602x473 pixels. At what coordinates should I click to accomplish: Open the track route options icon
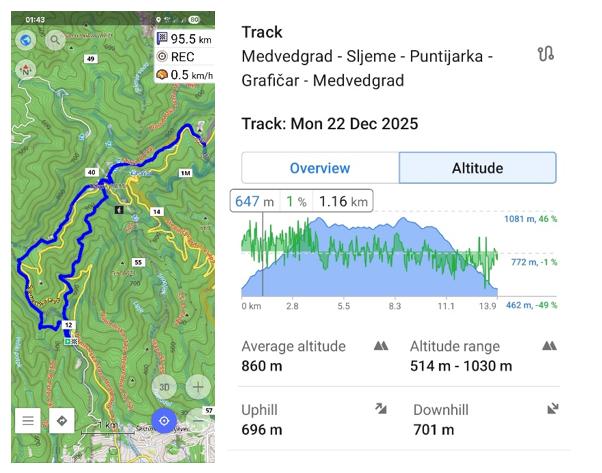pyautogui.click(x=545, y=54)
